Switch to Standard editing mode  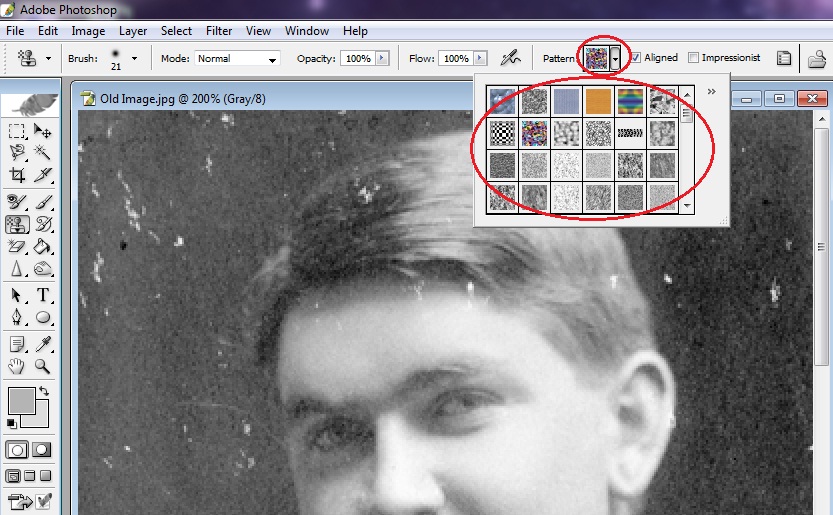(x=16, y=450)
